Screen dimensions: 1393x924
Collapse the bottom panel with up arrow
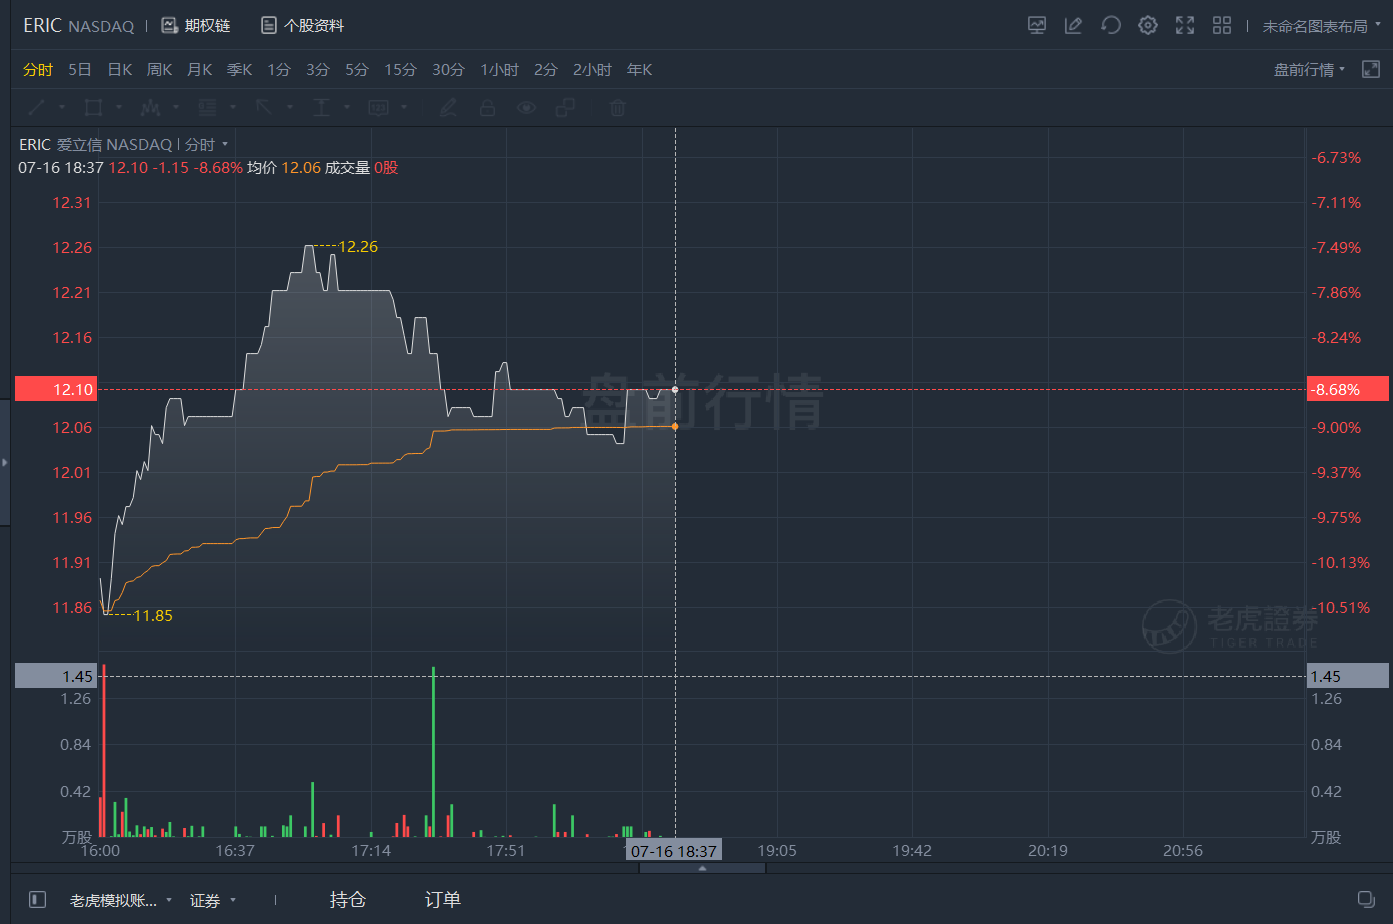[702, 868]
